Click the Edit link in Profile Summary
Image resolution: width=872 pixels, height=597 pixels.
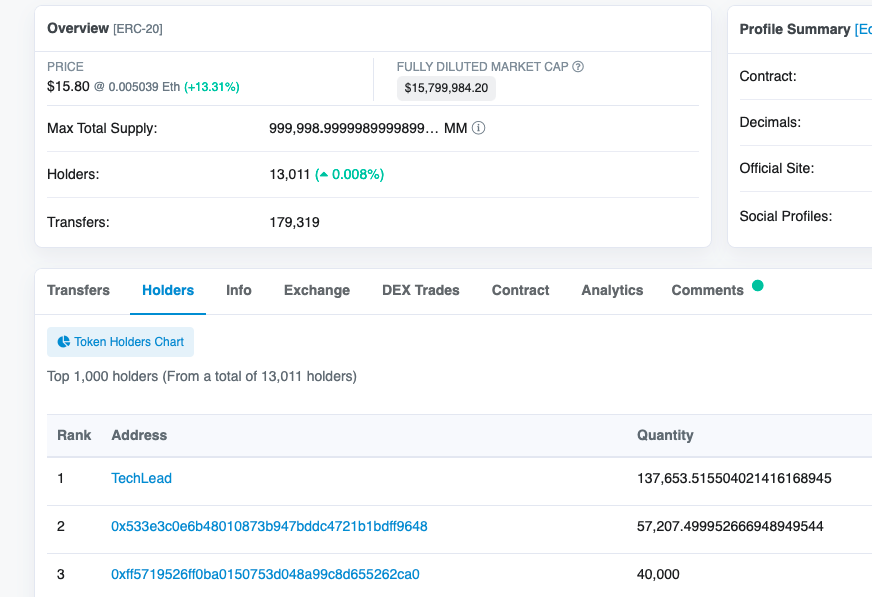863,29
